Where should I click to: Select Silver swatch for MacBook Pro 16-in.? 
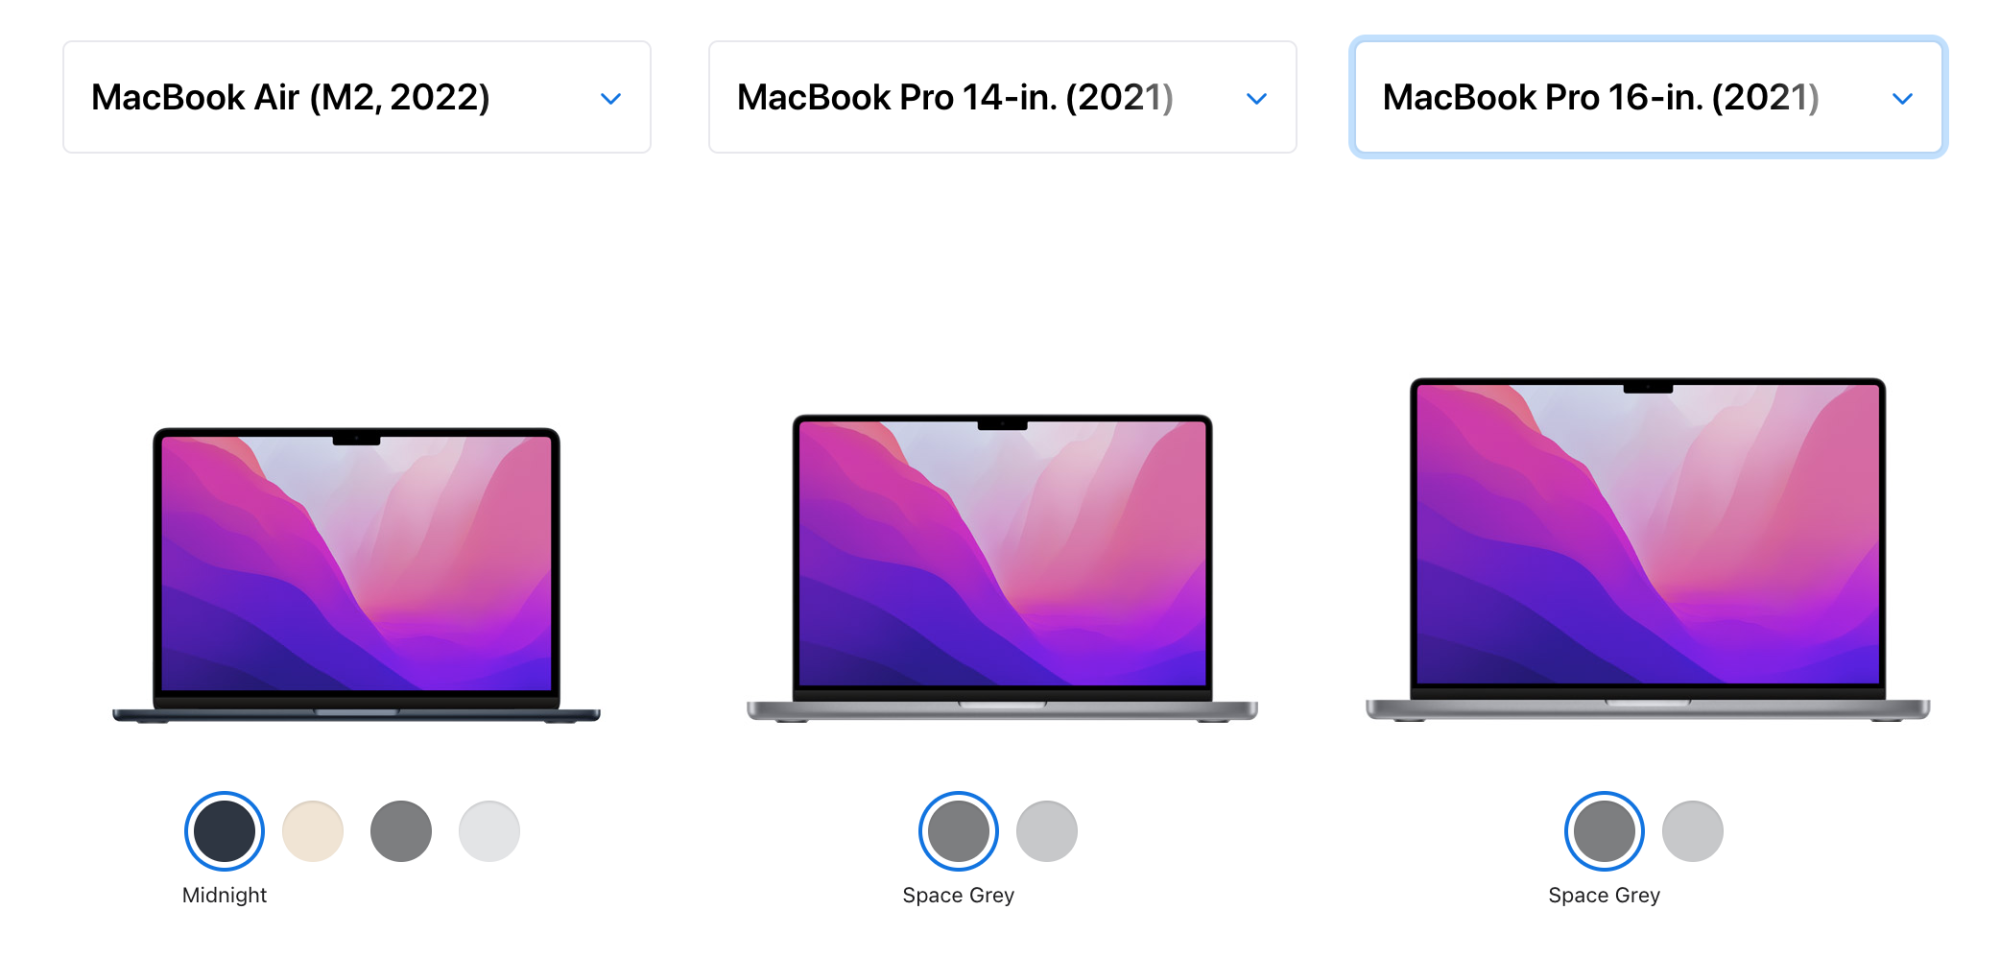[x=1693, y=831]
